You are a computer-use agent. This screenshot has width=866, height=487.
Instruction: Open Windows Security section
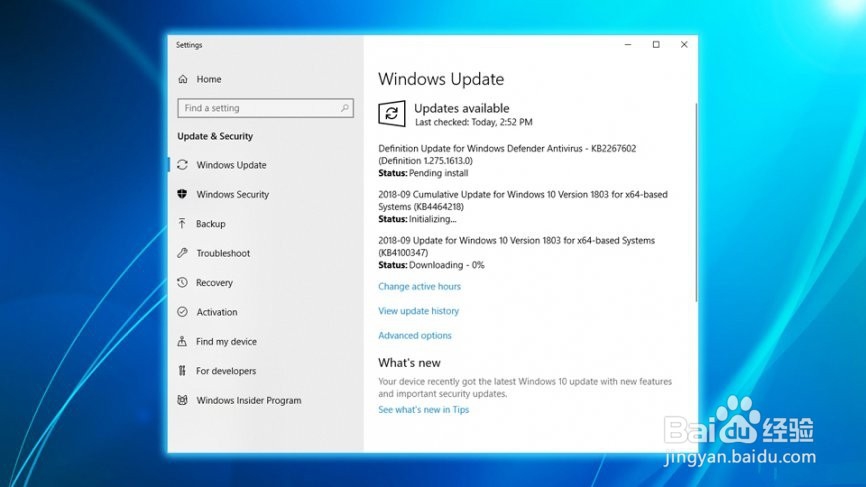(x=233, y=194)
